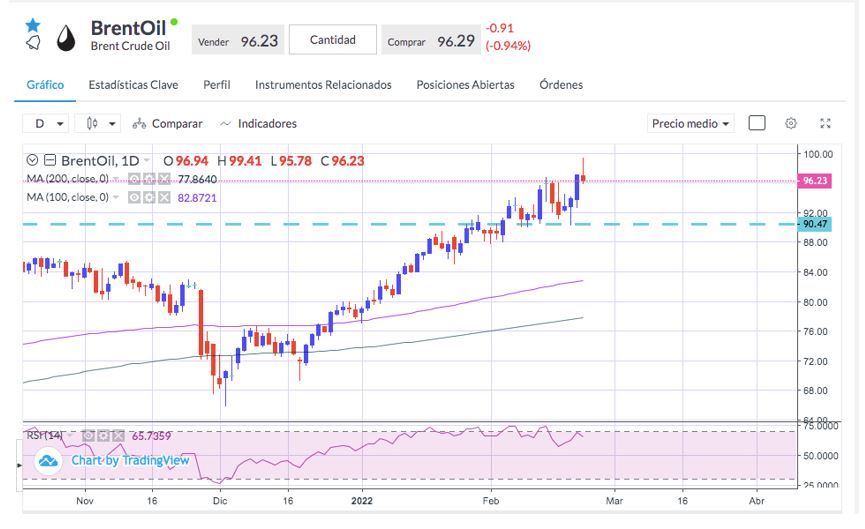Open the Indicadores menu

[x=258, y=124]
